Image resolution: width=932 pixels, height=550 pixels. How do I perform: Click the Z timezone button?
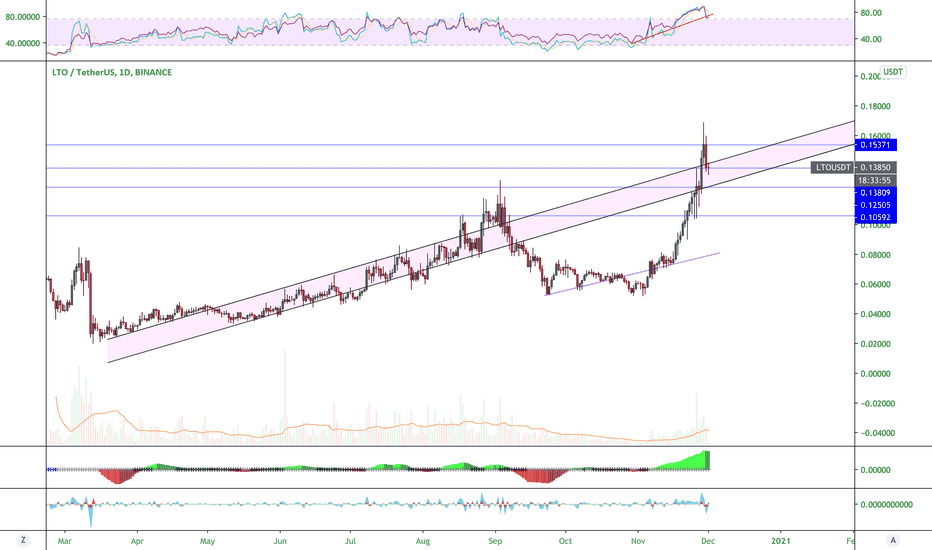[x=23, y=540]
